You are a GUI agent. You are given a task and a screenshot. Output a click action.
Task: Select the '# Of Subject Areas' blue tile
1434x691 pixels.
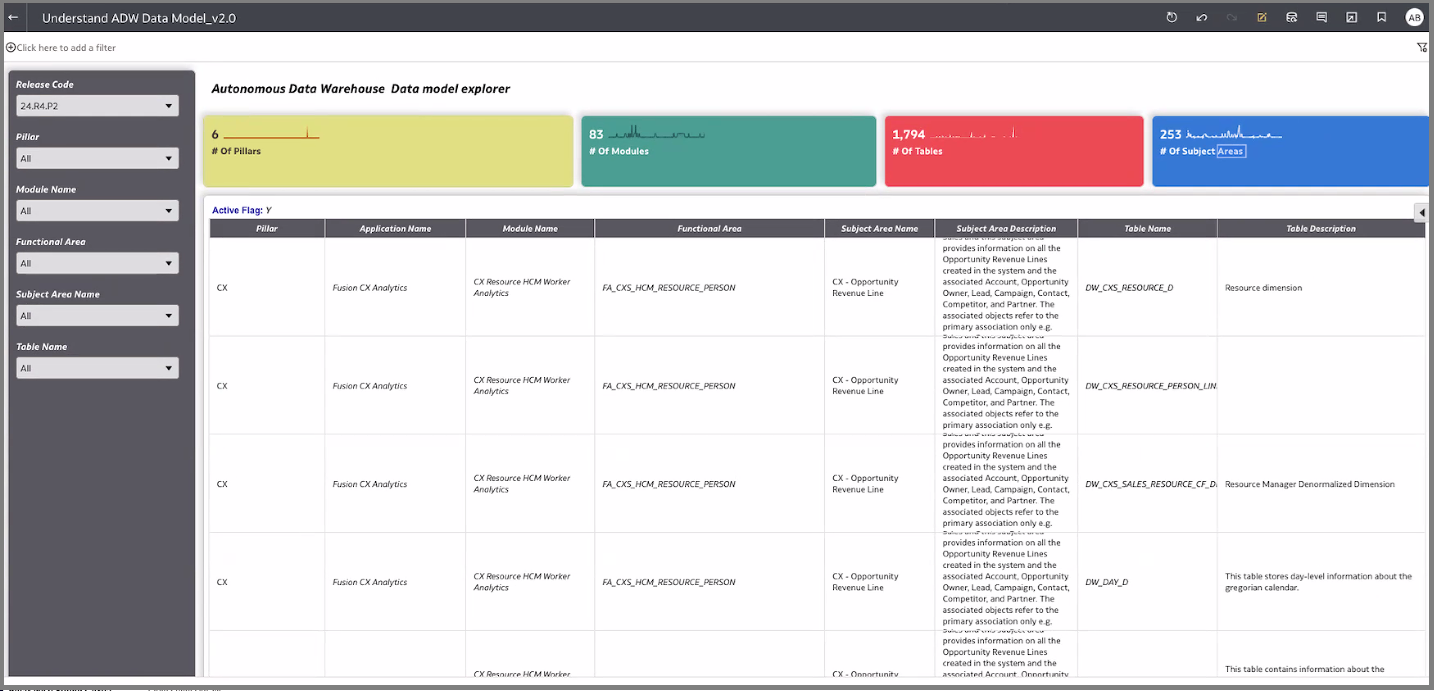click(x=1290, y=151)
